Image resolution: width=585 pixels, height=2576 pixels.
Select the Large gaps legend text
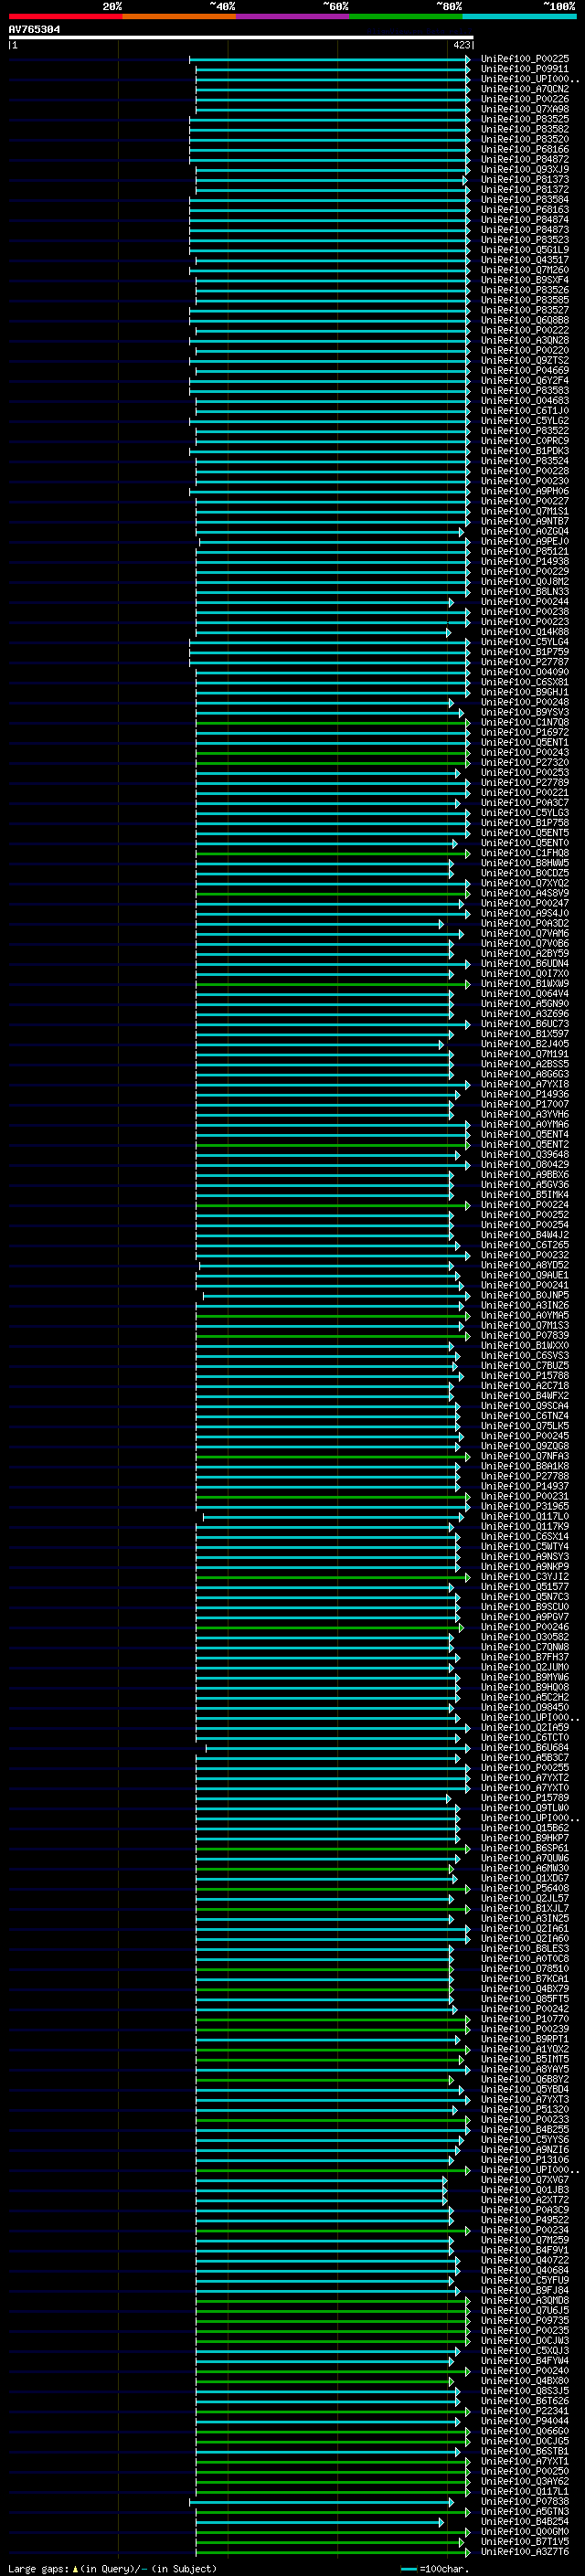point(112,2568)
